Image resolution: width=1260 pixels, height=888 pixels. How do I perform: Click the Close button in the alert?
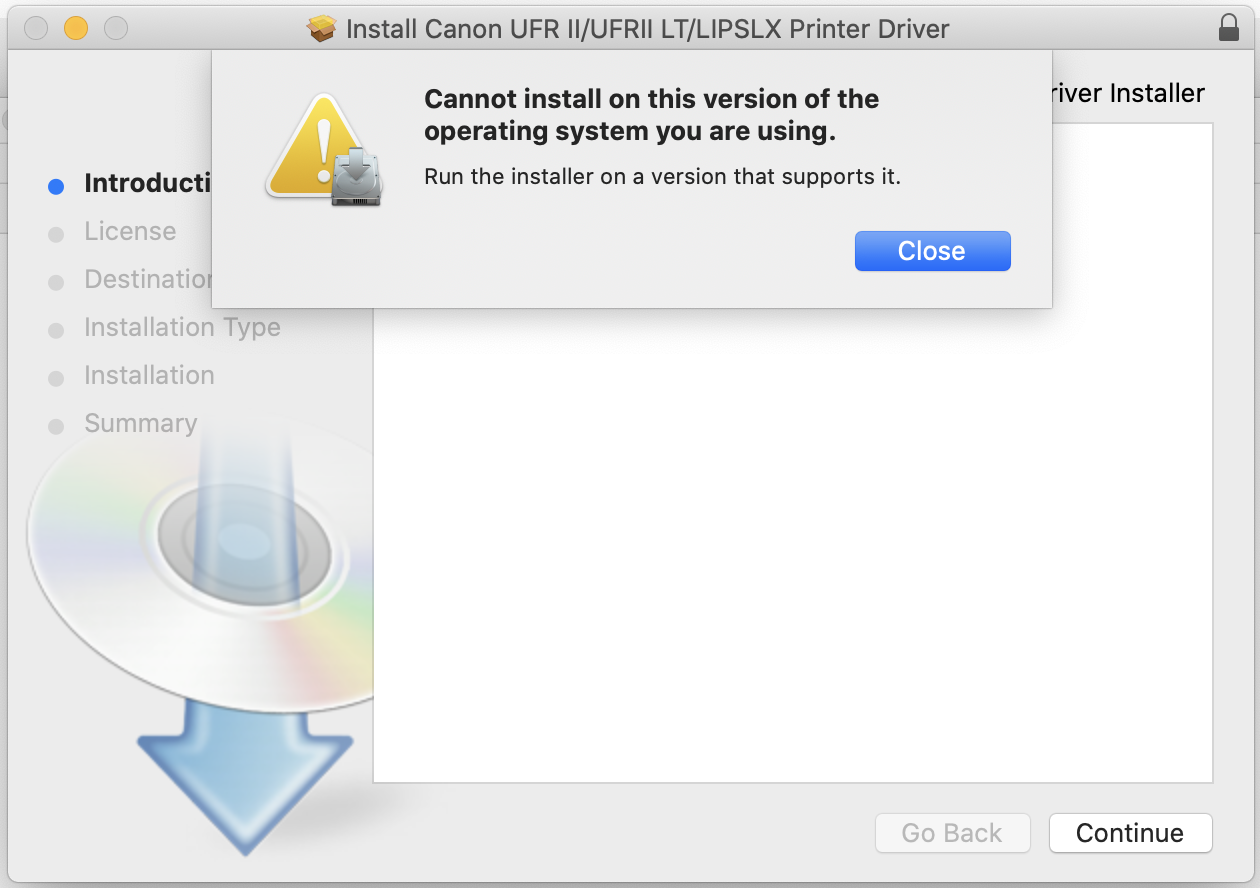tap(932, 251)
